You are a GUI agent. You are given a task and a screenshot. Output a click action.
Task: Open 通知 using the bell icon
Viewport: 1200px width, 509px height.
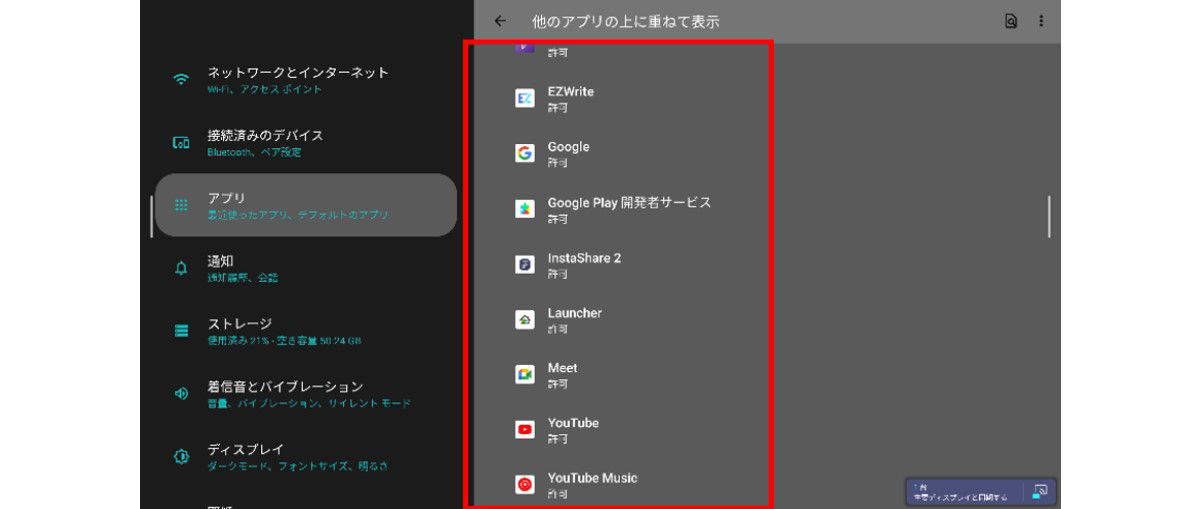click(181, 268)
